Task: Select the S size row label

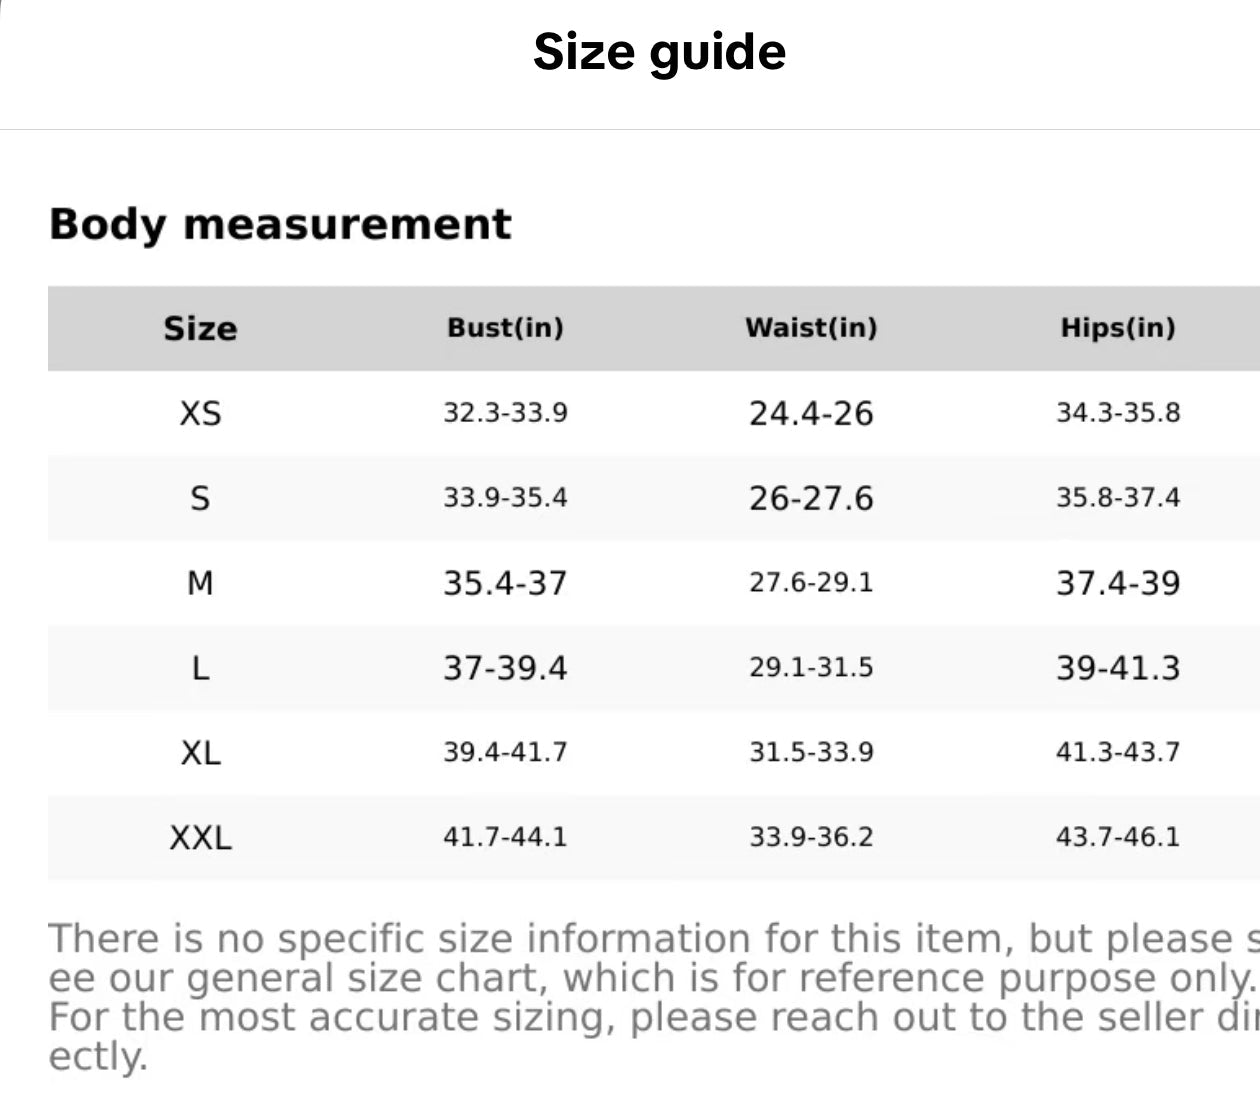Action: [x=200, y=498]
